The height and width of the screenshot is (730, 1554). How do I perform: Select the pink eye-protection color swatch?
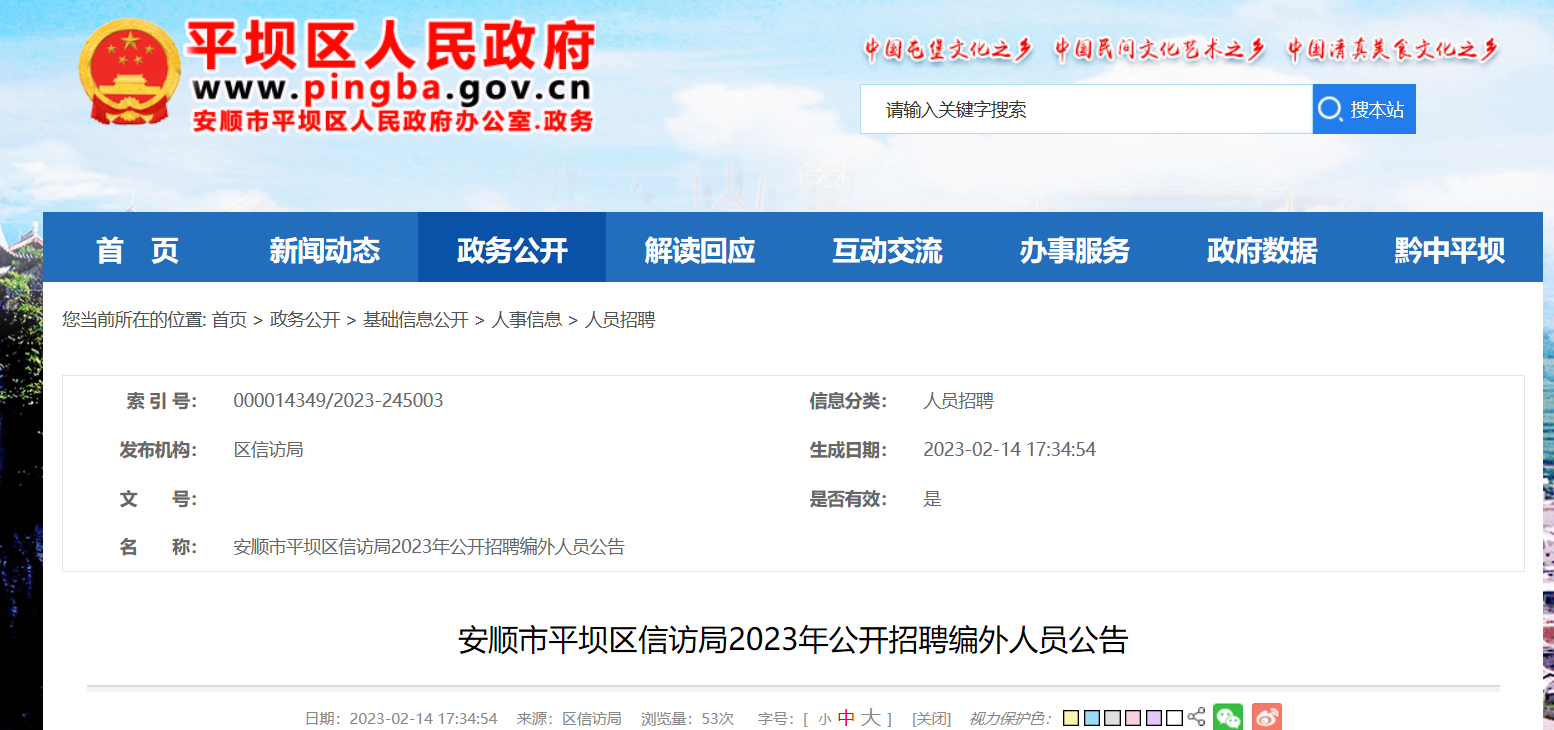click(x=1133, y=718)
